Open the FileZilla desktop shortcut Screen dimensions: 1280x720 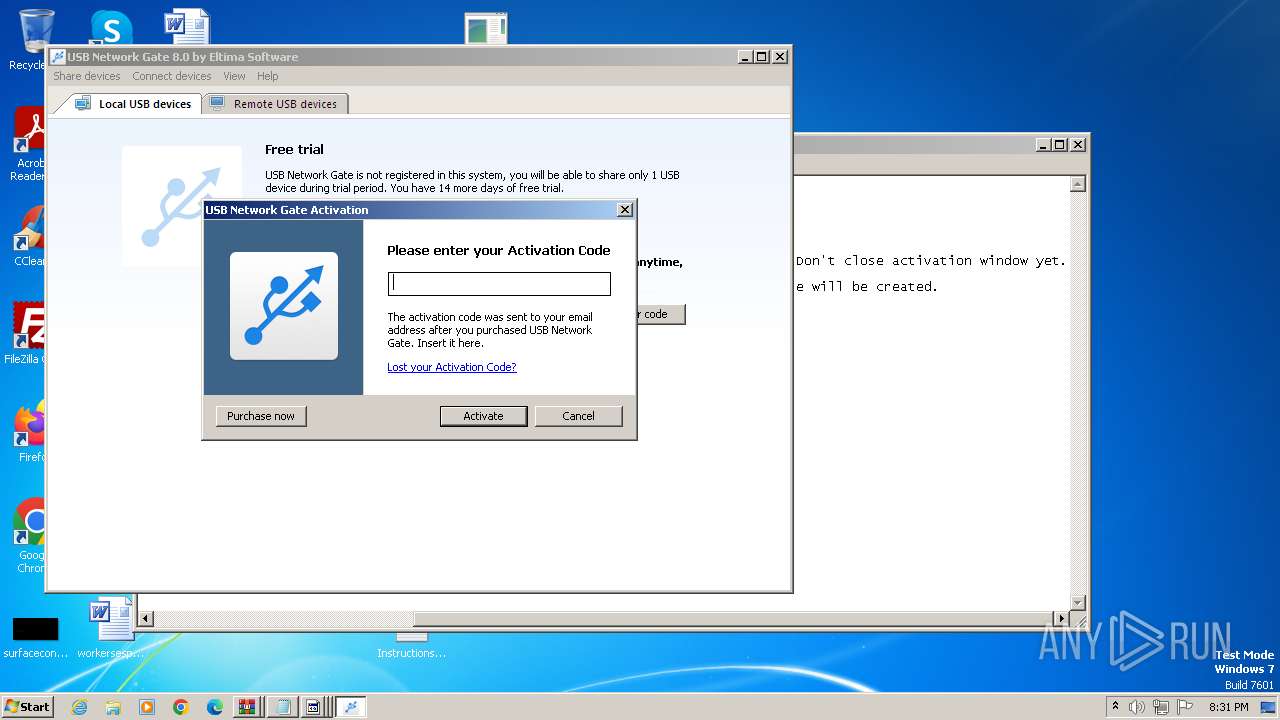28,333
